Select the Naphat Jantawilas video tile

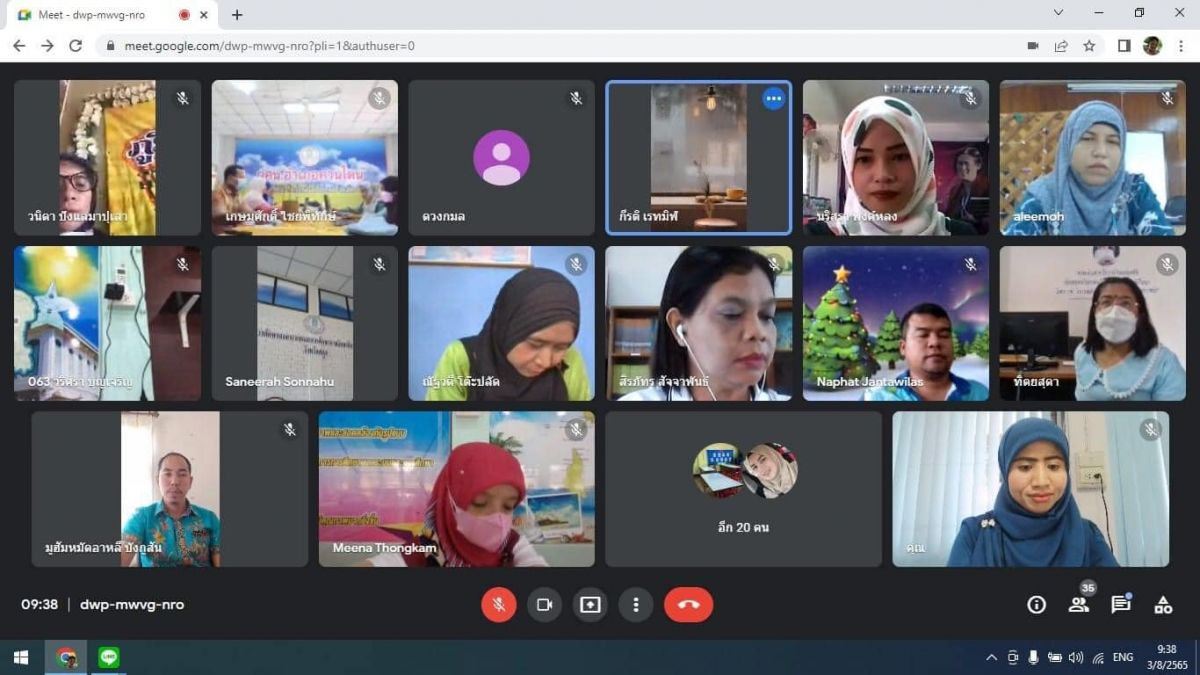[895, 323]
